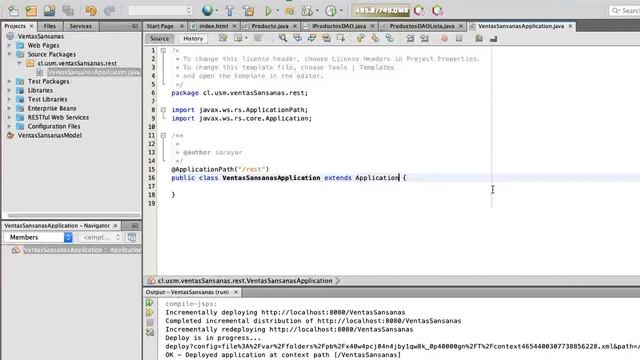Click the Undo arrow icon

click(x=91, y=11)
